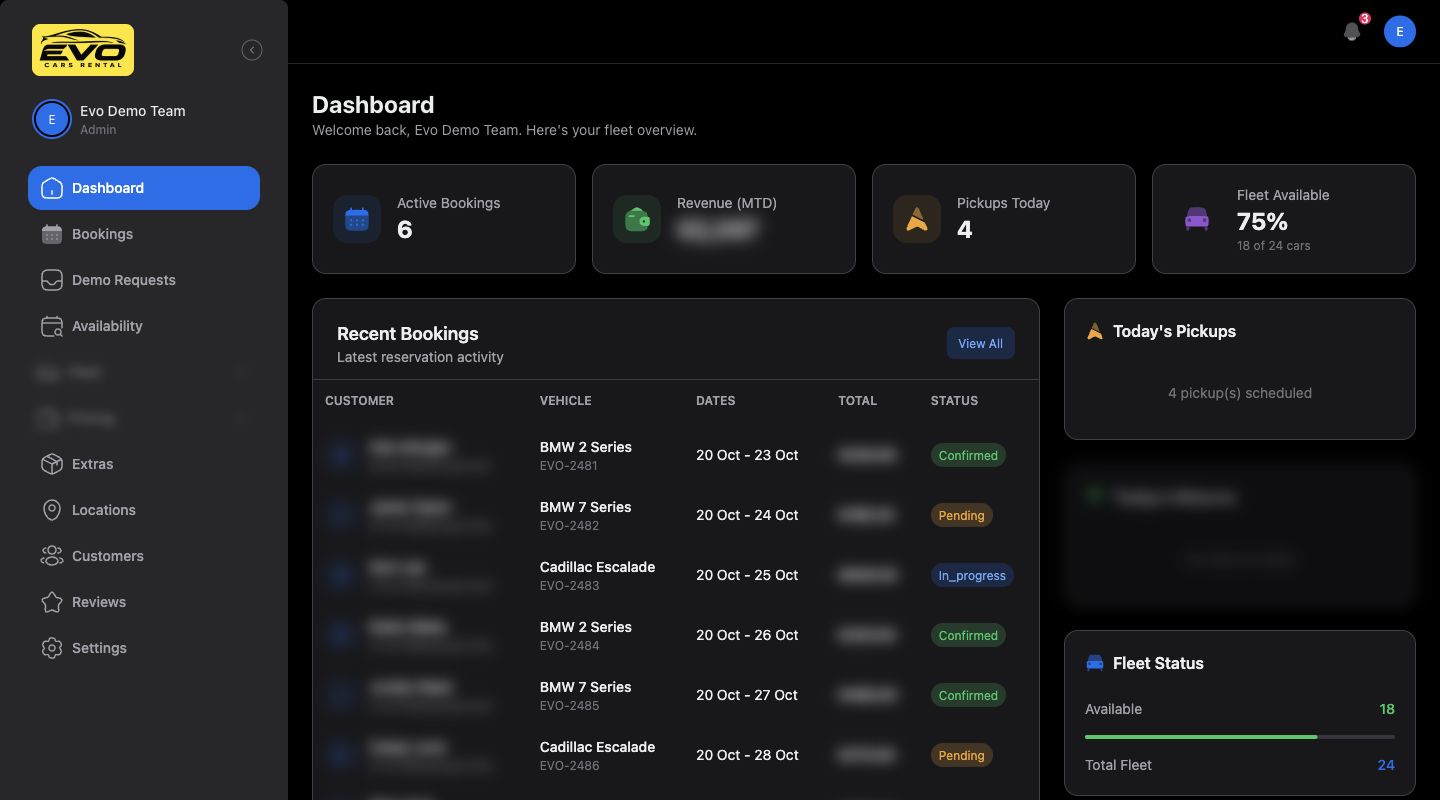The width and height of the screenshot is (1440, 800).
Task: Click the Pending status of EVO-2486
Action: point(961,755)
